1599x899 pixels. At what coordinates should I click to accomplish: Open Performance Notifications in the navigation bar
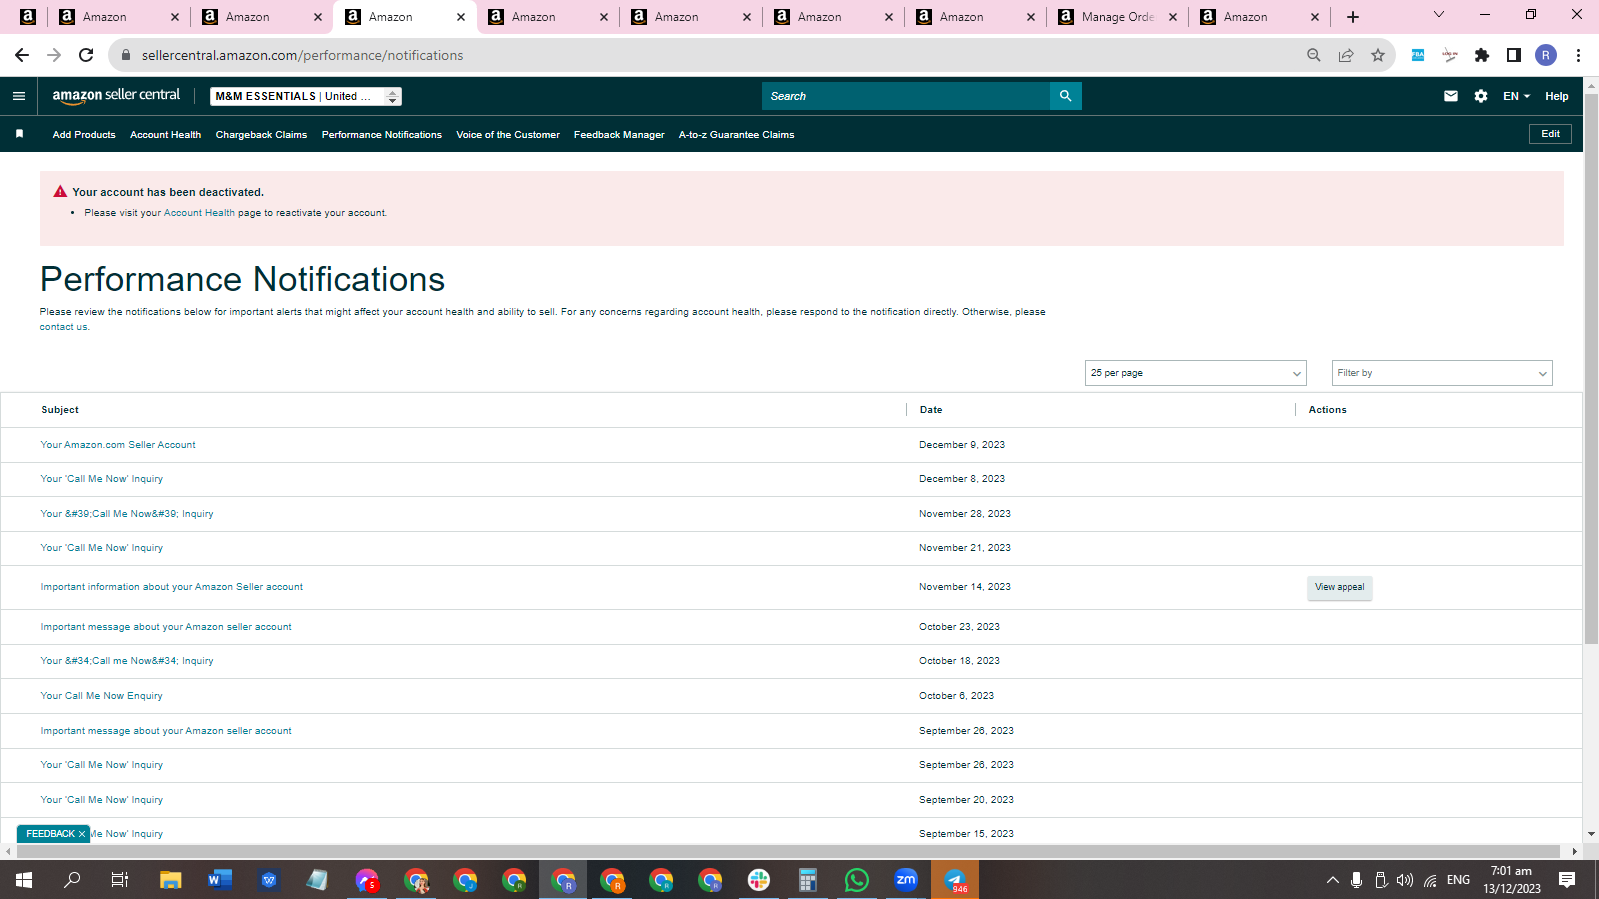pos(381,135)
